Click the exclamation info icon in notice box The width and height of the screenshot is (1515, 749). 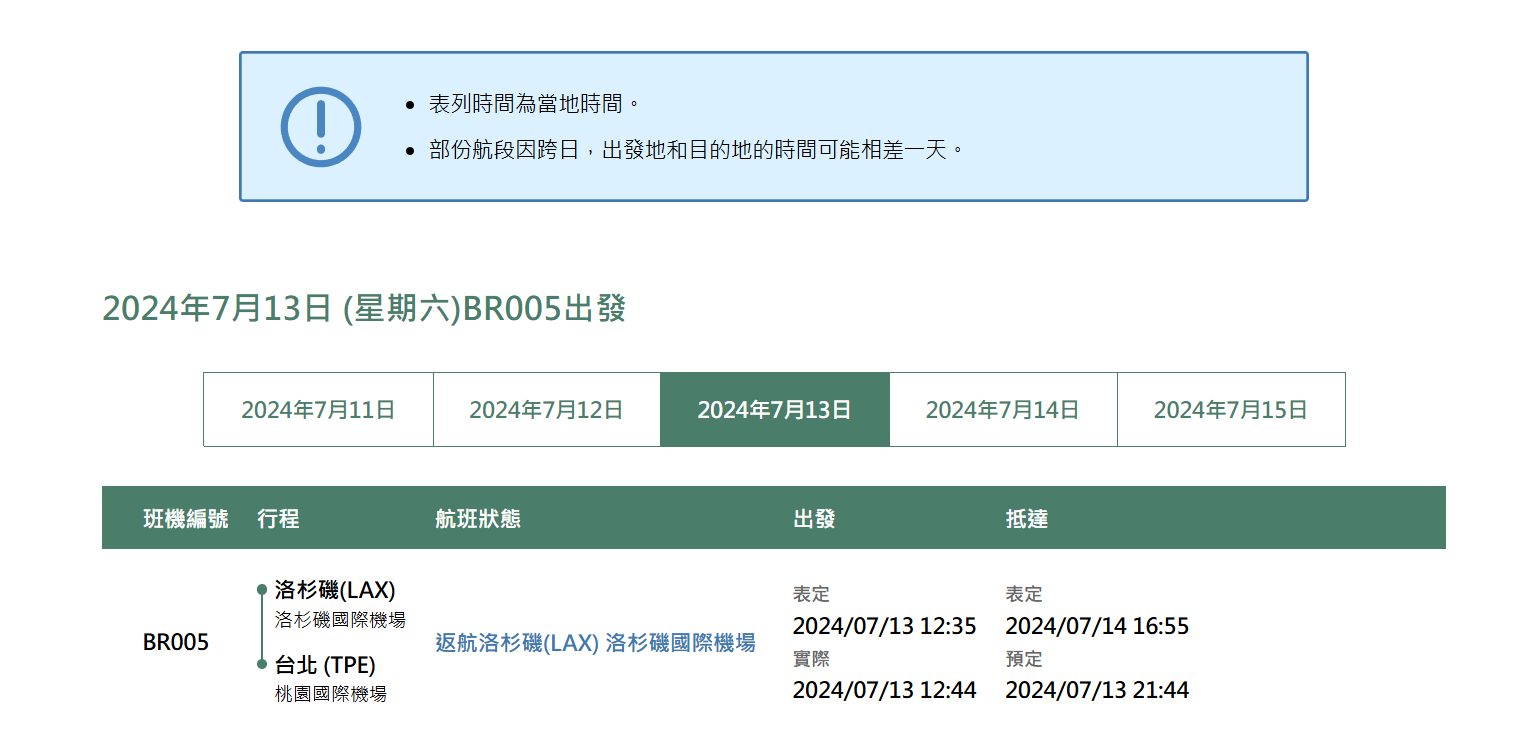pos(320,127)
